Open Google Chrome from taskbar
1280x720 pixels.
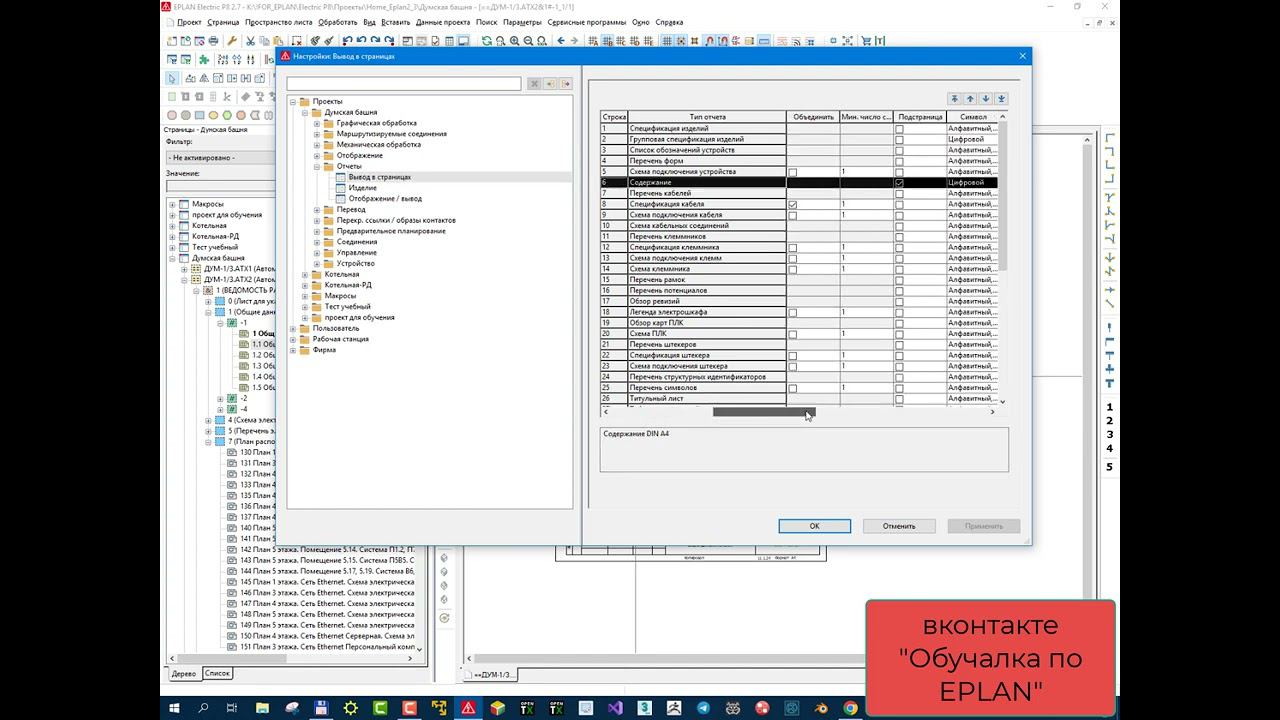coord(851,708)
